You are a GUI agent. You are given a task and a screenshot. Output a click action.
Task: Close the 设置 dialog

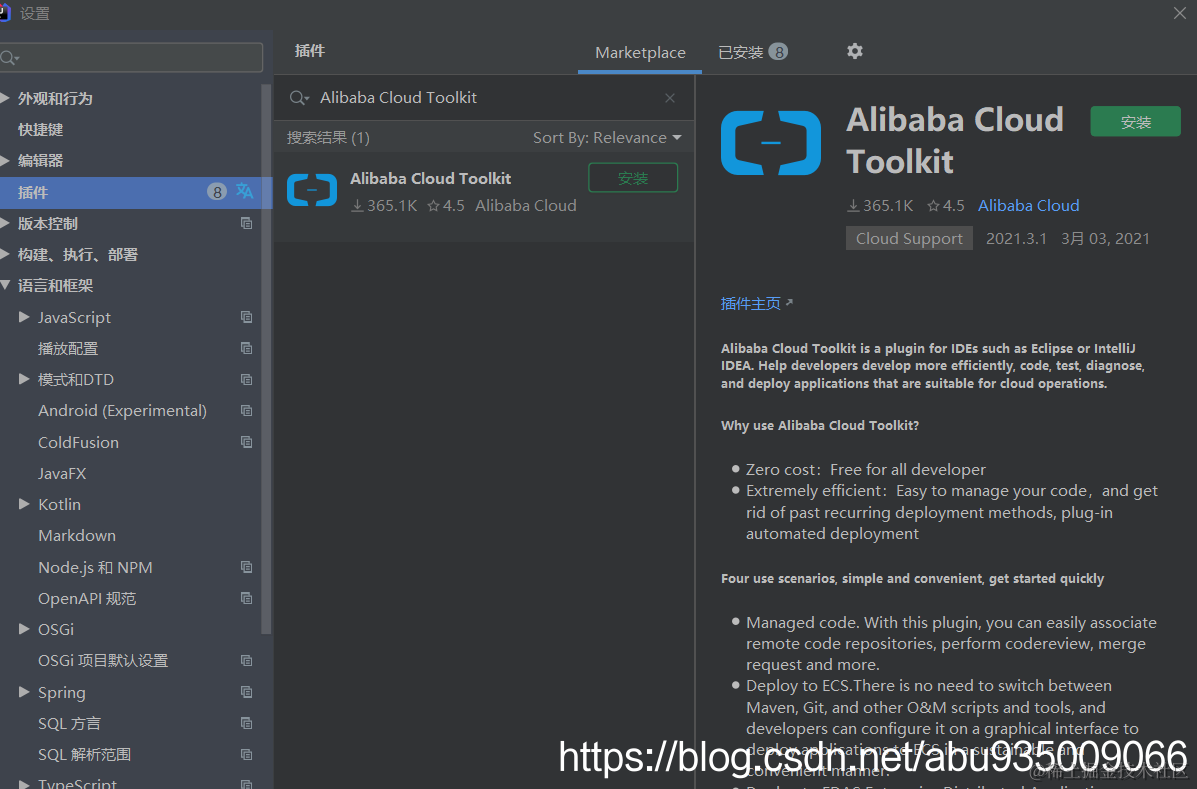tap(1179, 13)
